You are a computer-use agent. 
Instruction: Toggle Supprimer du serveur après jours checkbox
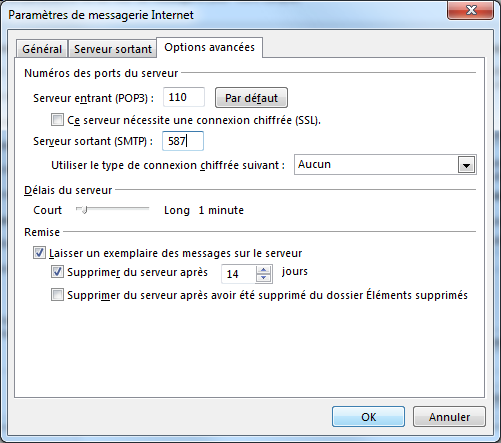57,272
